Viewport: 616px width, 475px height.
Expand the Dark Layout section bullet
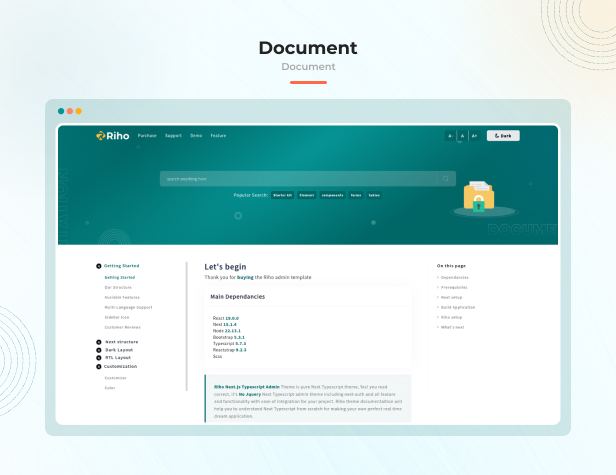(x=99, y=350)
